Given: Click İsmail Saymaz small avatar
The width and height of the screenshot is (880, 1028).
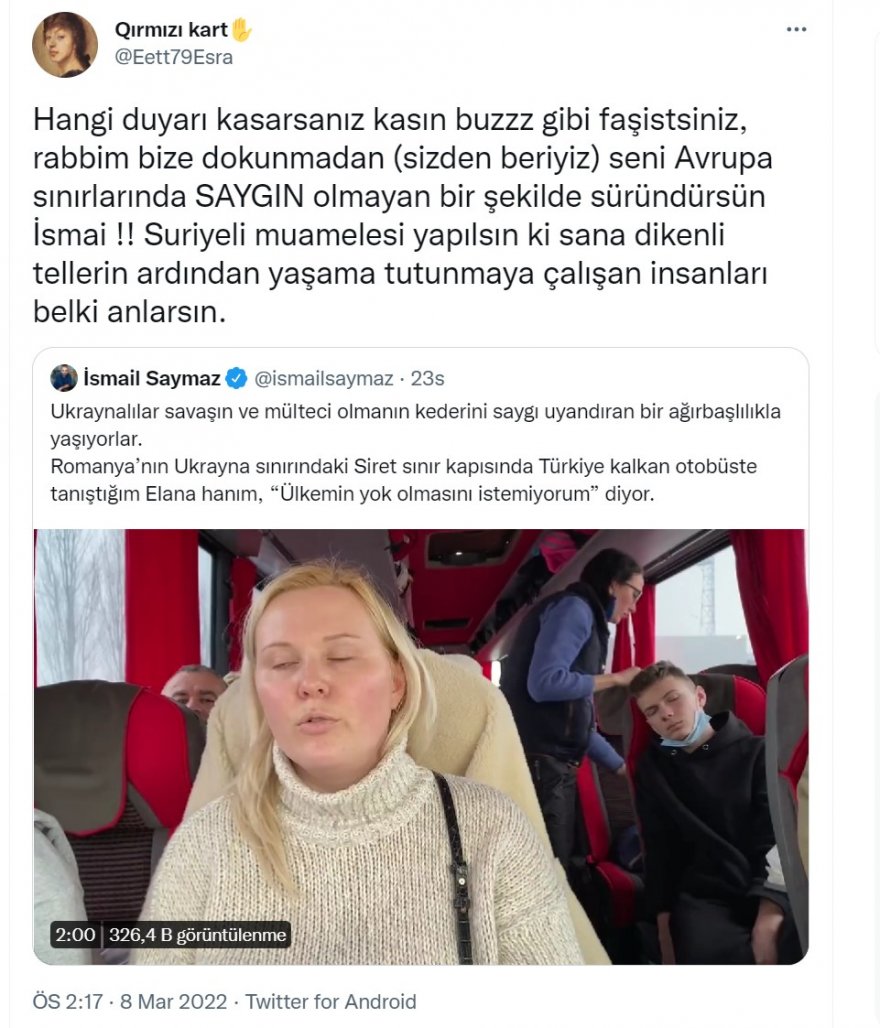Looking at the screenshot, I should coord(64,378).
